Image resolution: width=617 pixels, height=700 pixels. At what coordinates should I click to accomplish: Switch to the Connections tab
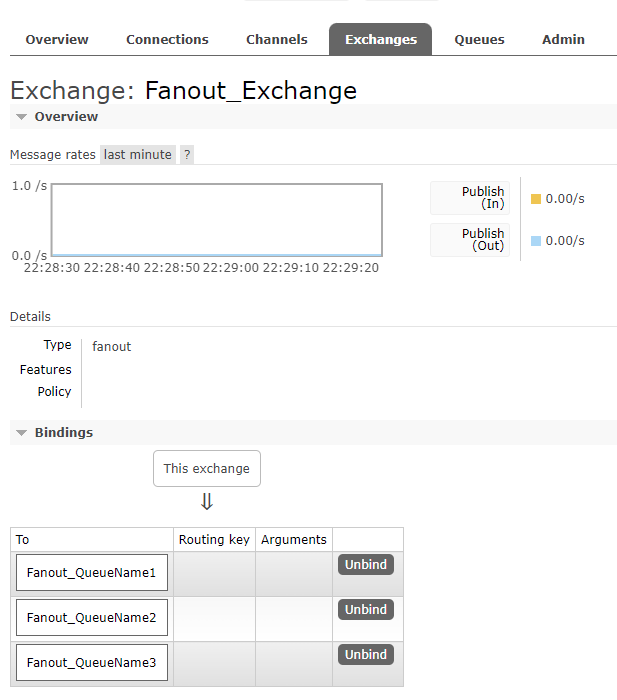coord(167,39)
